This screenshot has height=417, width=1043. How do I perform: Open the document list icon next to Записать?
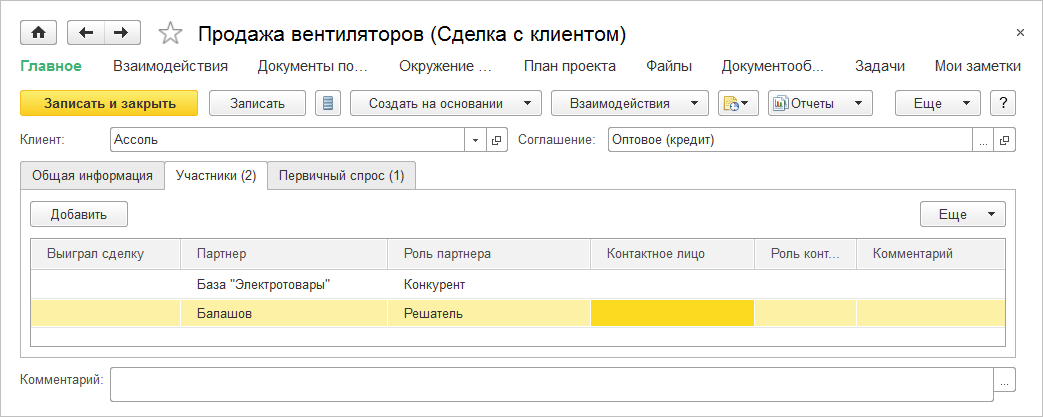tap(328, 103)
